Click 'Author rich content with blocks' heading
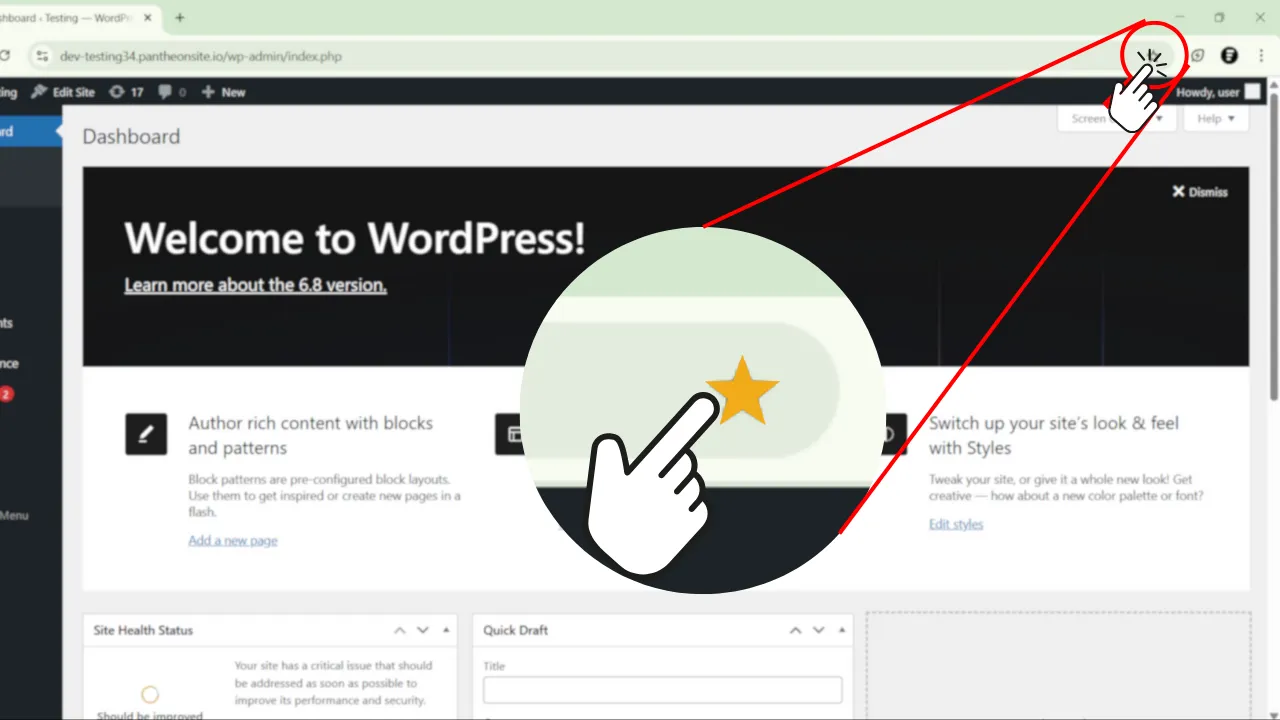1280x720 pixels. [x=311, y=435]
